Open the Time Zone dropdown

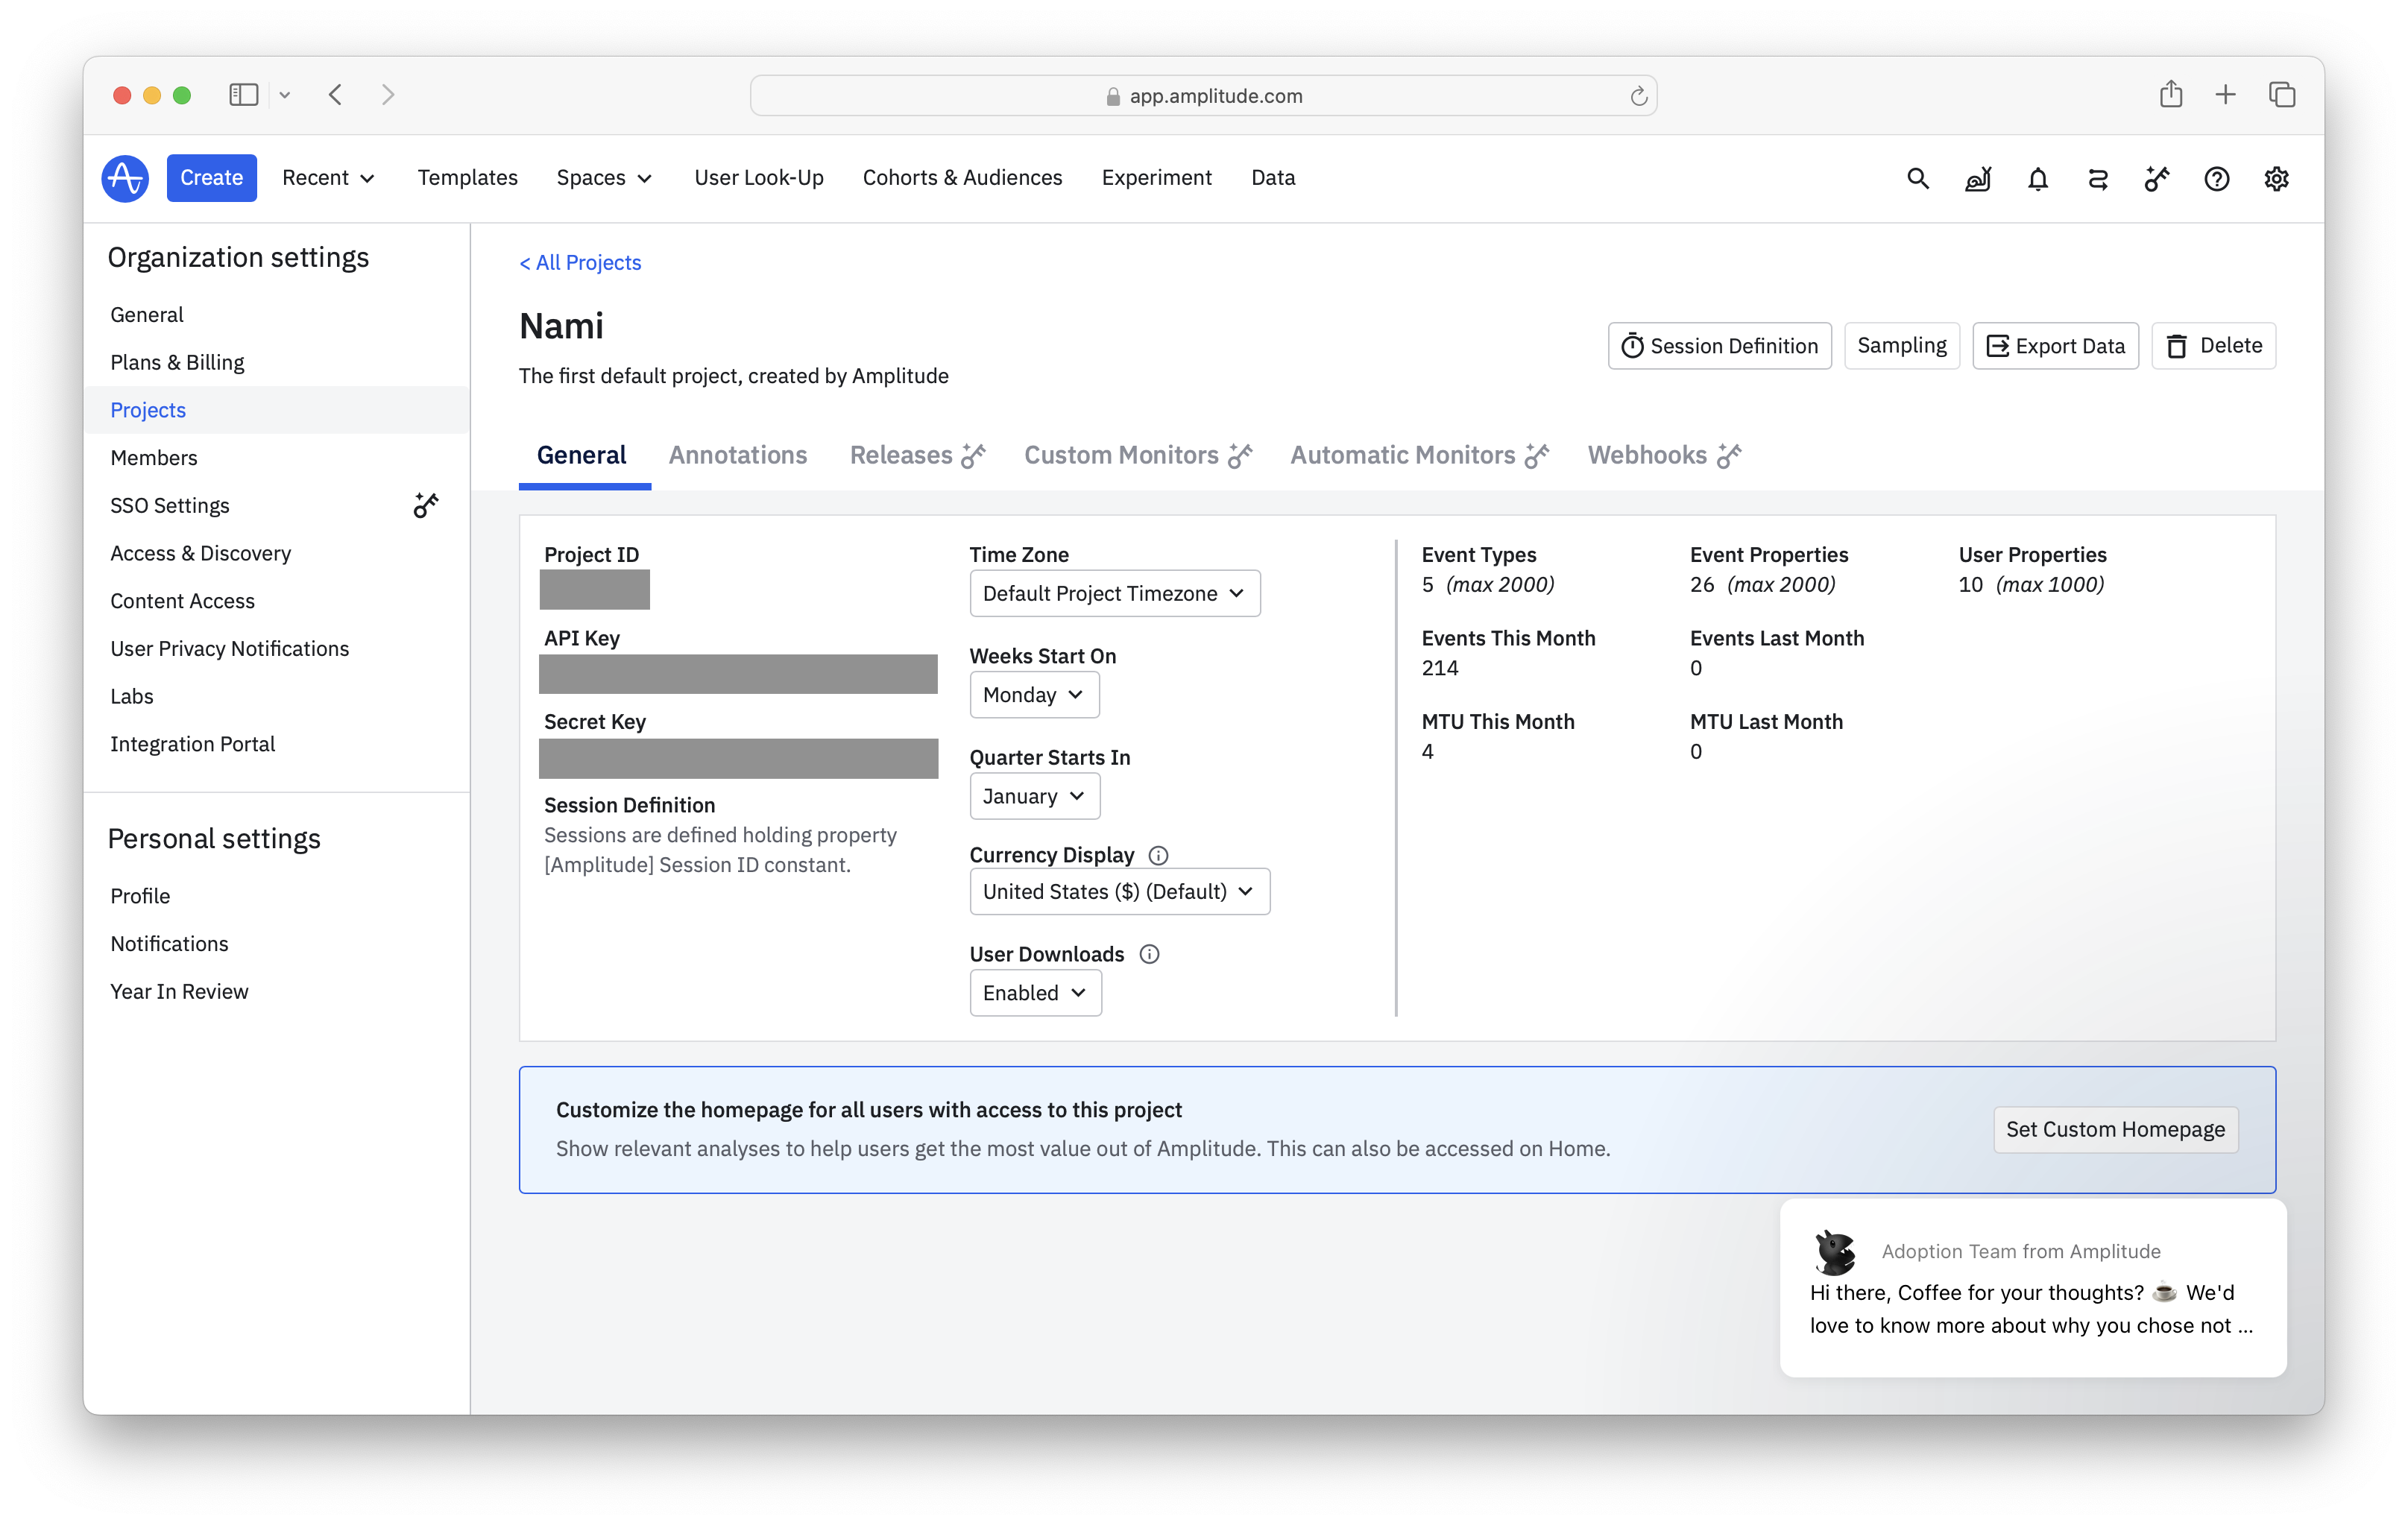coord(1114,594)
